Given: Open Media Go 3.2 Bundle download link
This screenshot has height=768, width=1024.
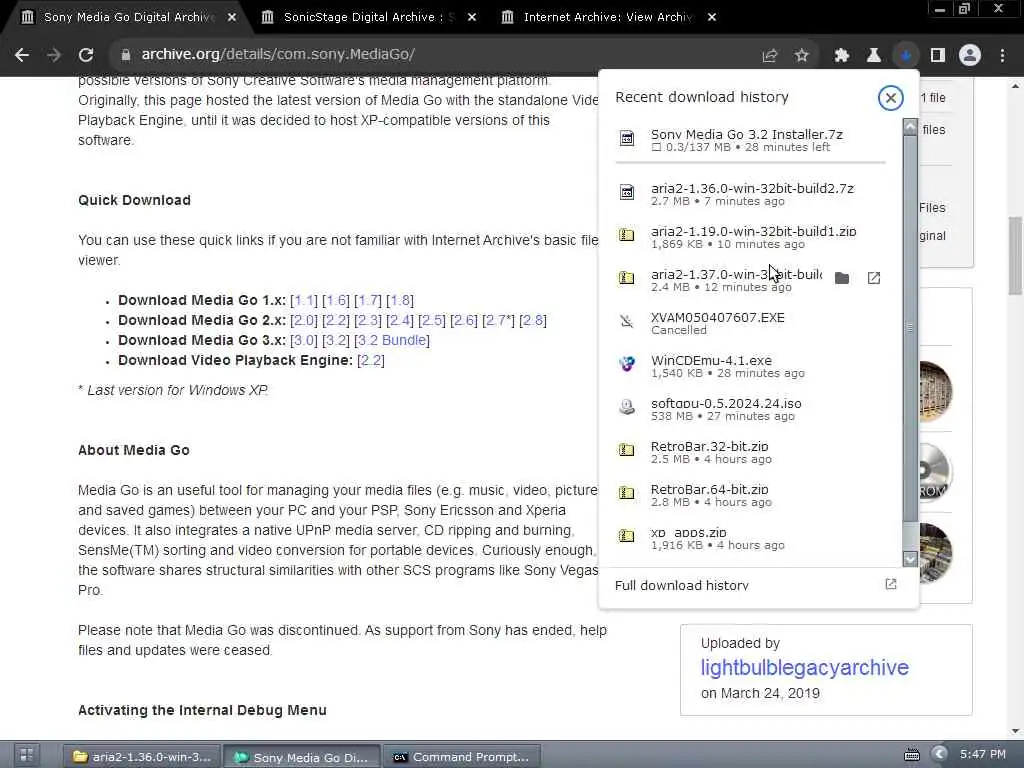Looking at the screenshot, I should pyautogui.click(x=392, y=340).
